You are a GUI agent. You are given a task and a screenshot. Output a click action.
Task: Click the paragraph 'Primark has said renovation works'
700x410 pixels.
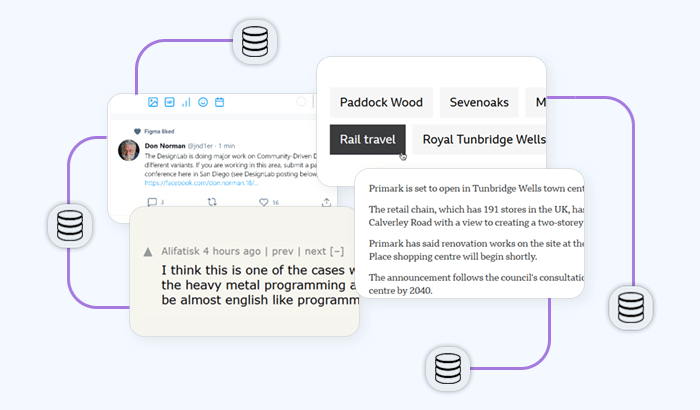476,250
